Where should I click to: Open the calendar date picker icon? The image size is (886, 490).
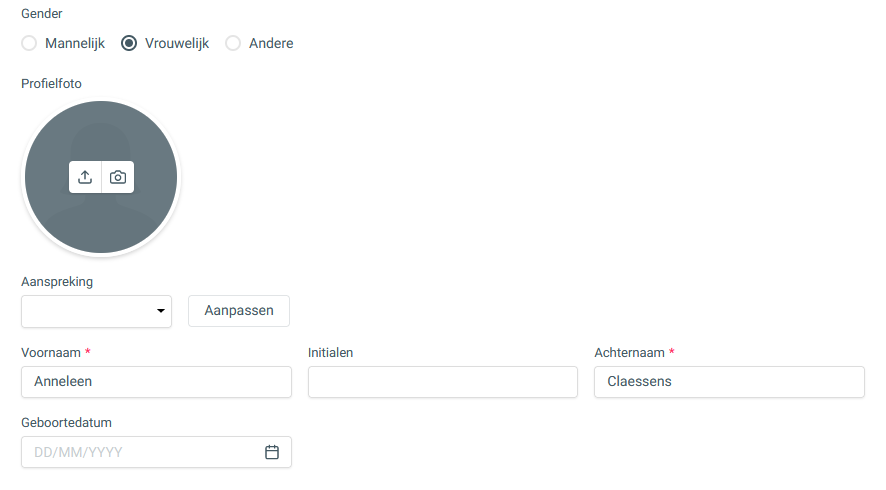(x=272, y=452)
